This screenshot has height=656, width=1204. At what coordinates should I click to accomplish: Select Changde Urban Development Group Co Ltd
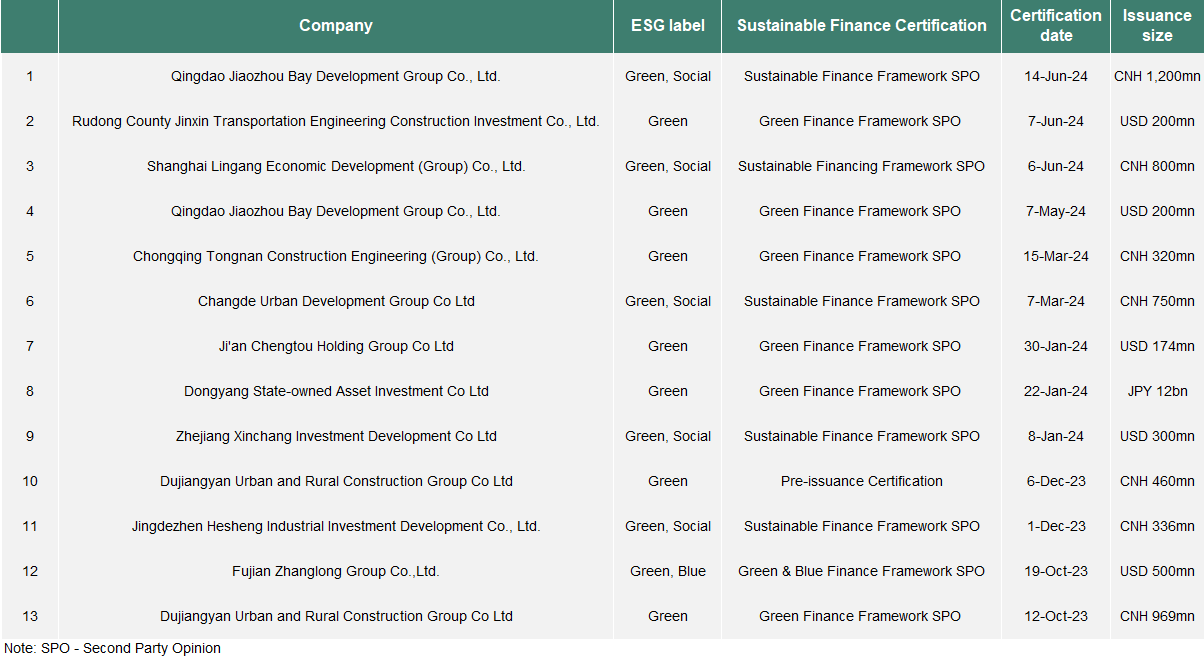[x=336, y=301]
